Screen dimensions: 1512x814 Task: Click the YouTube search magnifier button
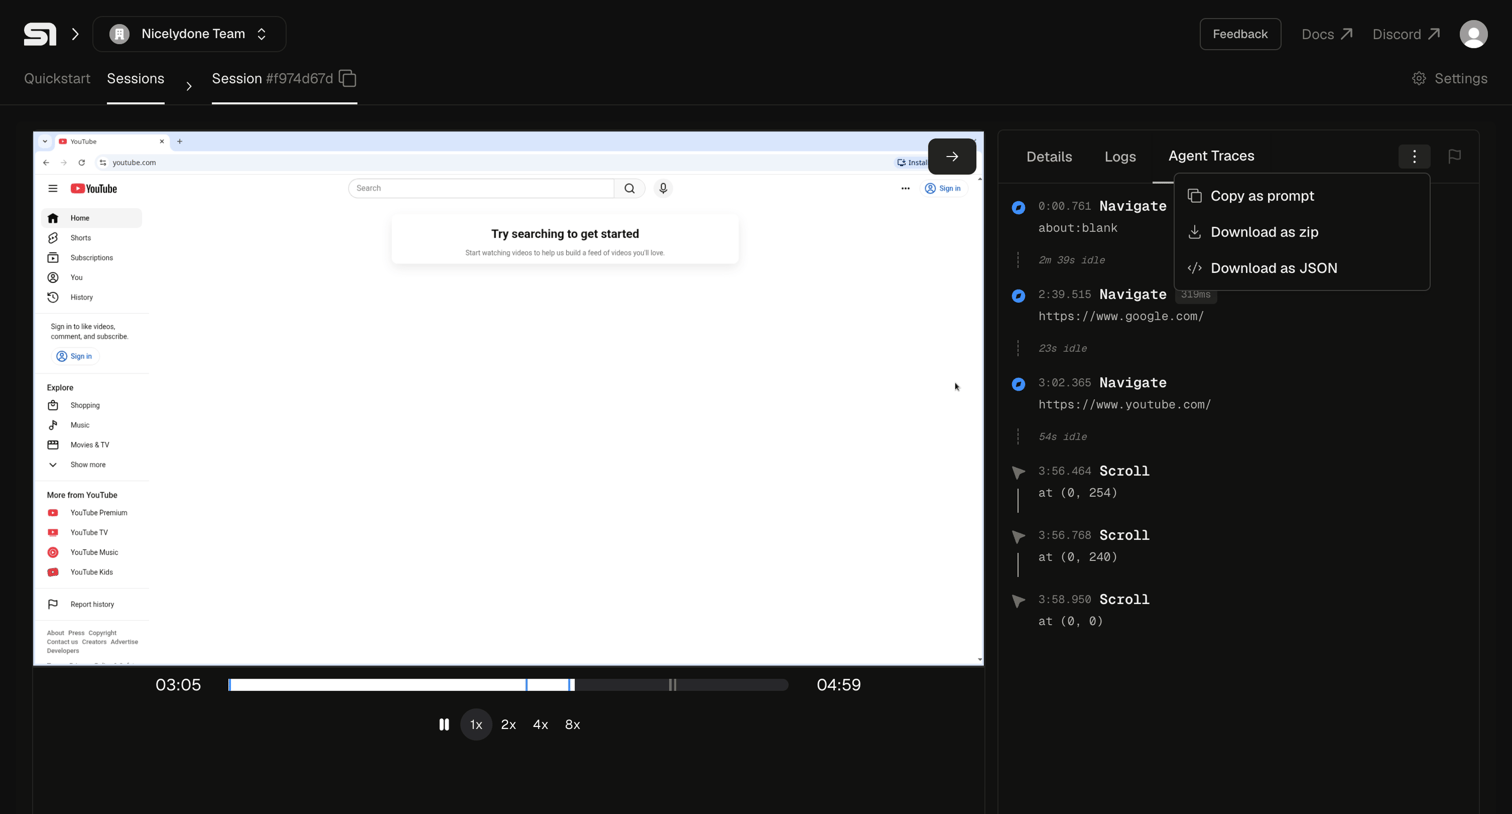(629, 188)
